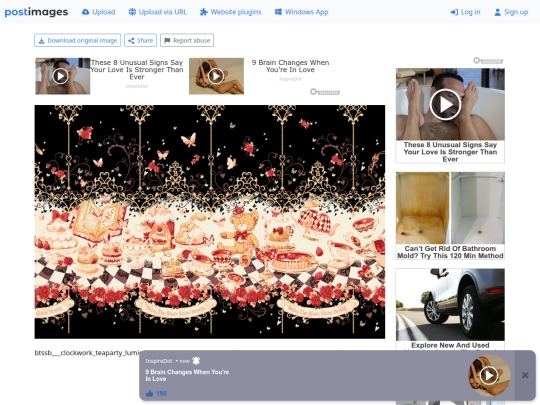Open '9 Brain Changes When You're In Love' banner text
Image resolution: width=540 pixels, height=405 pixels.
pyautogui.click(x=290, y=66)
